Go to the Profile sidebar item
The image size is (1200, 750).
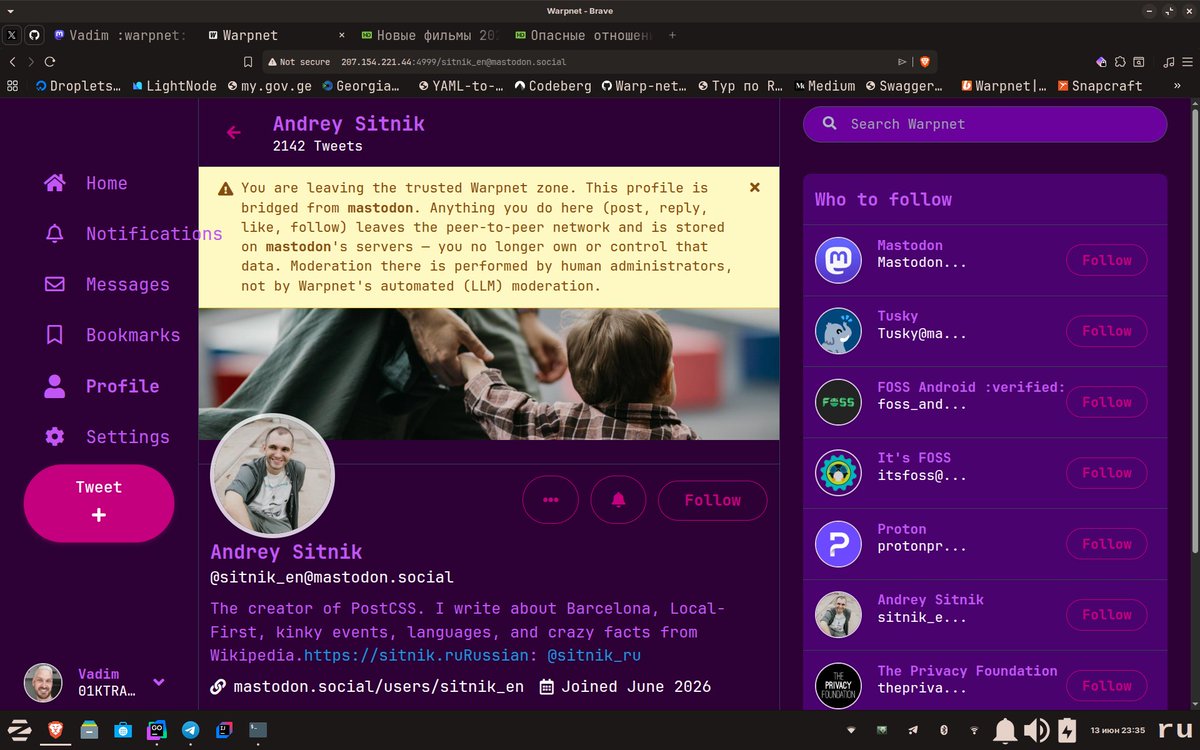101,386
